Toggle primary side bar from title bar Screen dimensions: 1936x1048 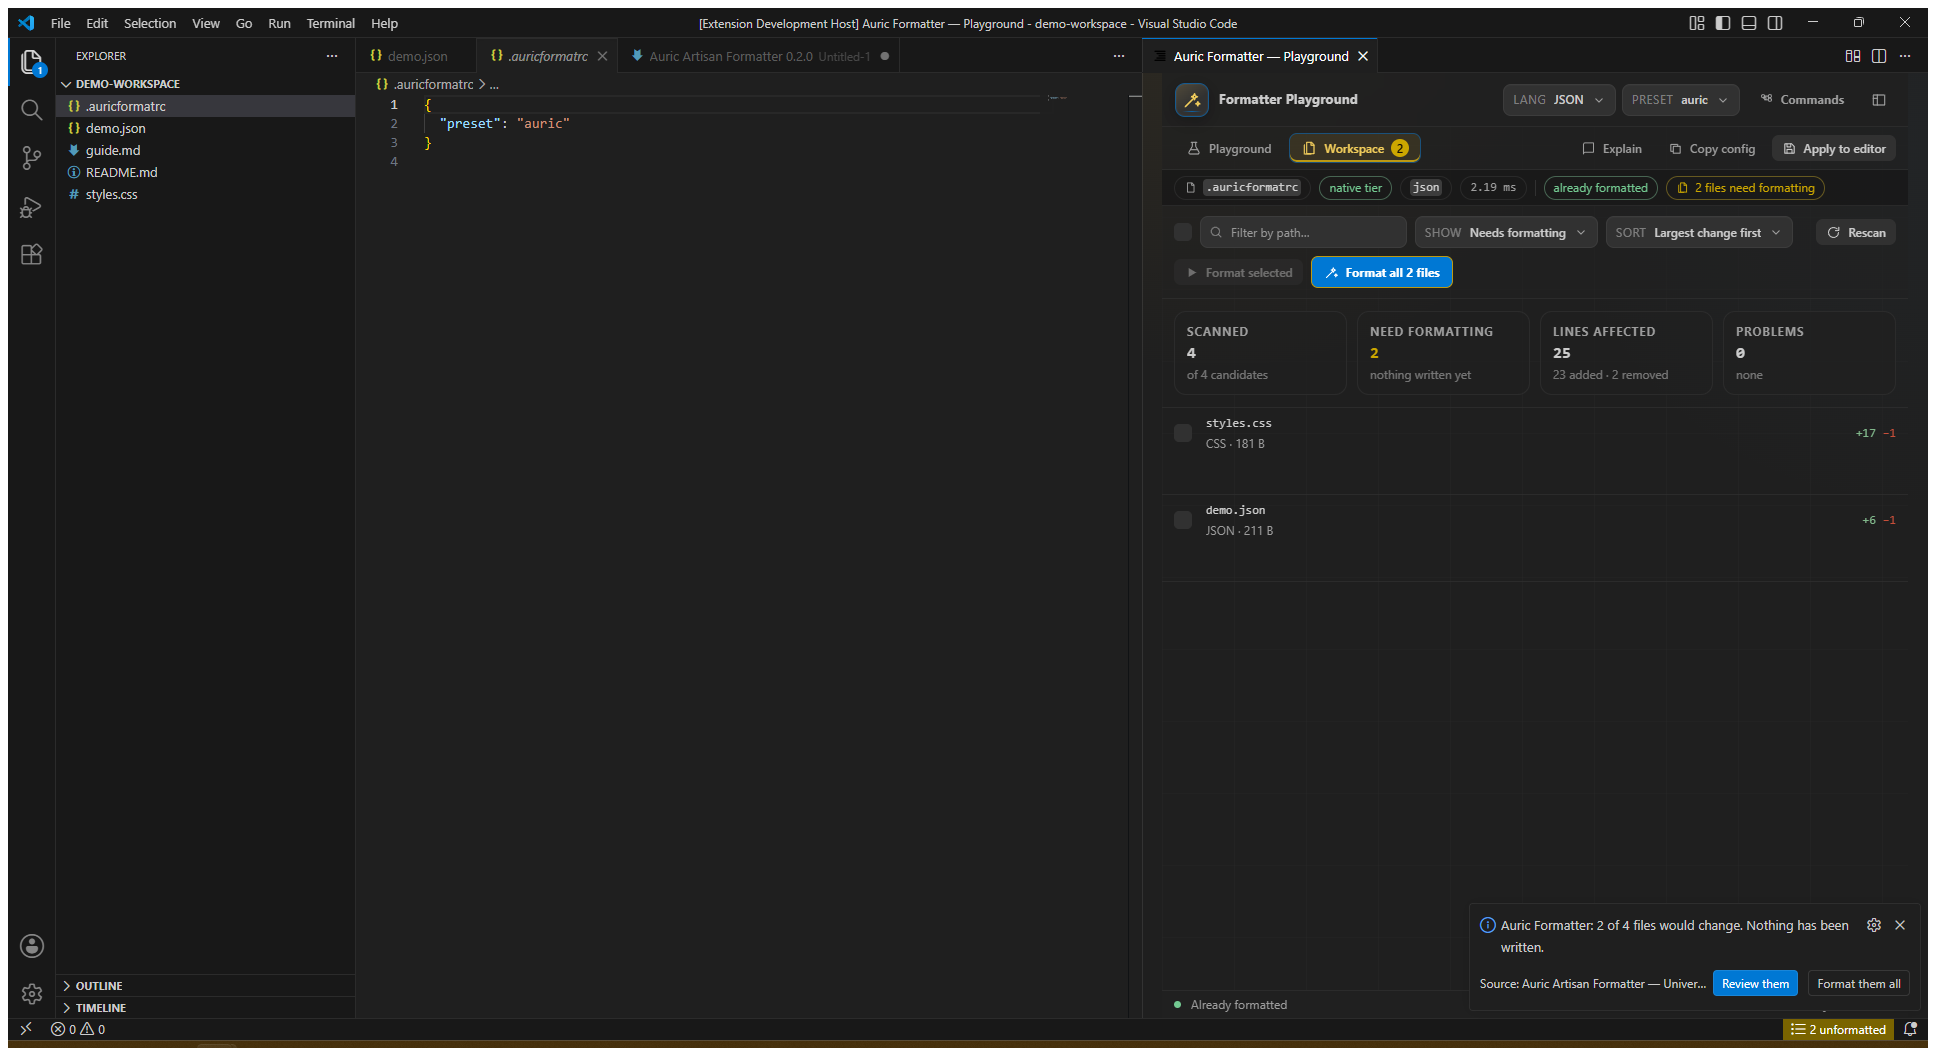tap(1723, 23)
